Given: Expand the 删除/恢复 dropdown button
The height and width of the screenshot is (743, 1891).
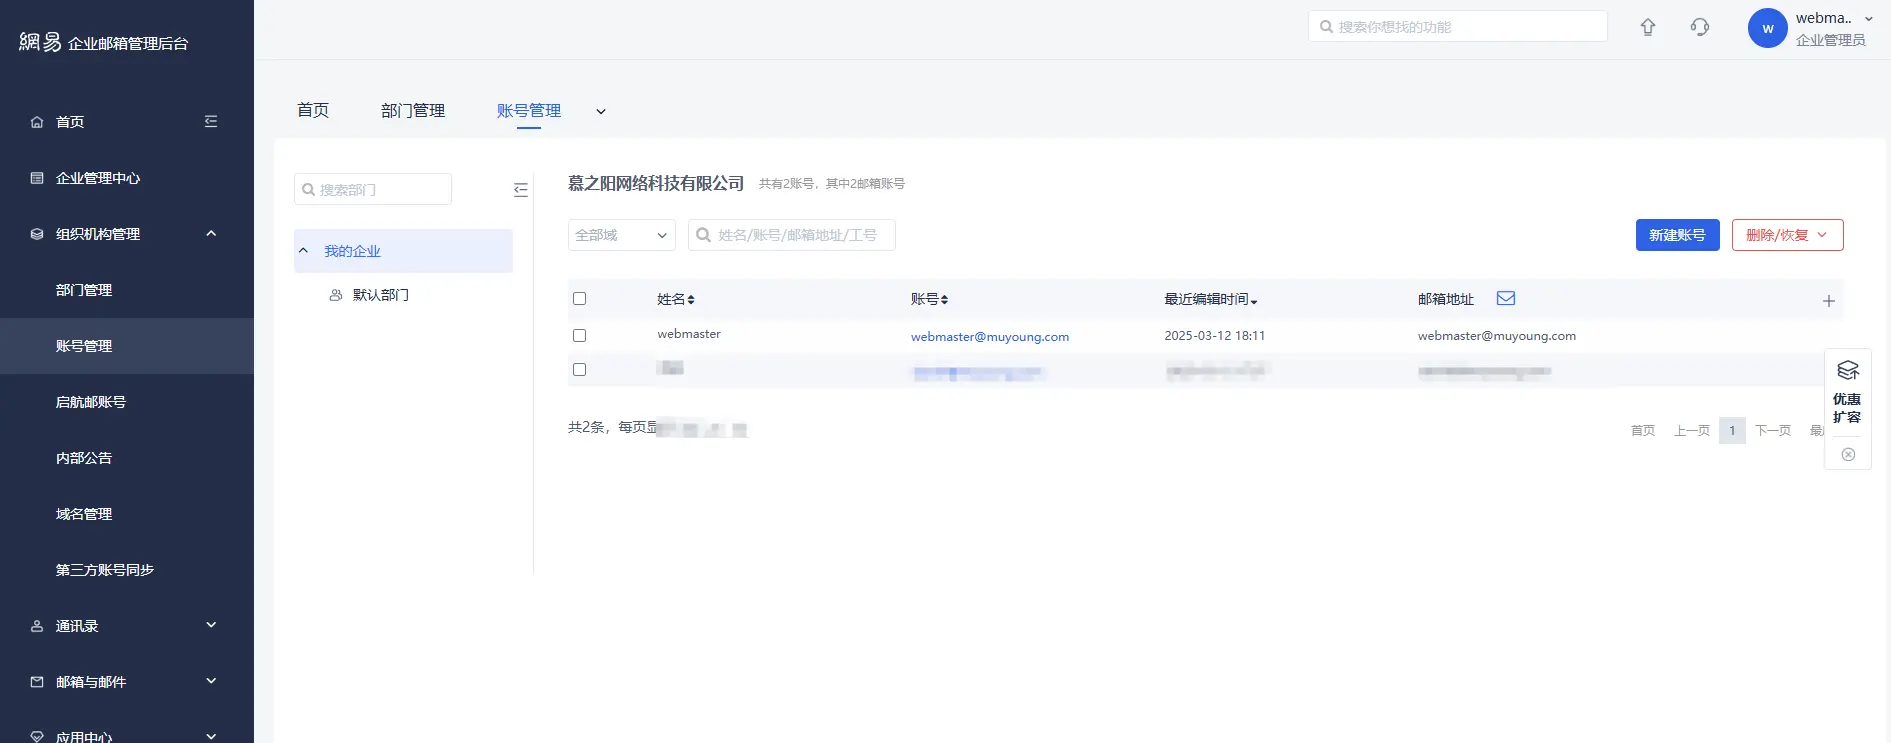Looking at the screenshot, I should click(x=1786, y=235).
